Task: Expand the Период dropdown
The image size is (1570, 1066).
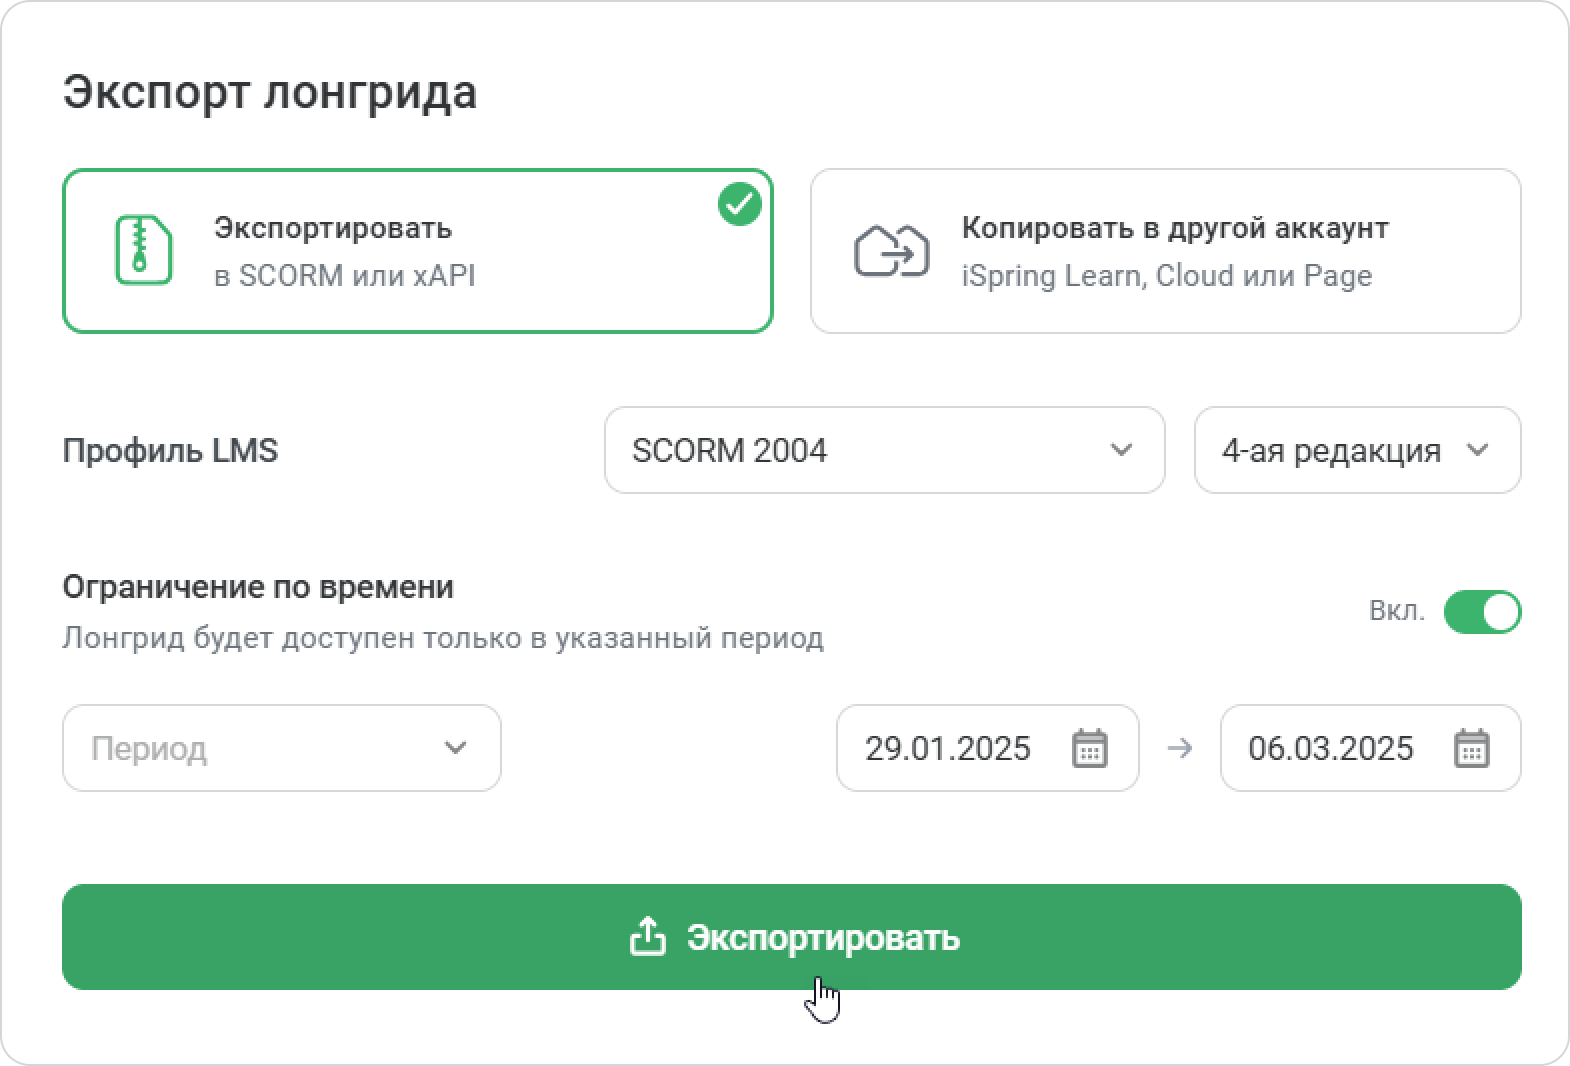Action: pyautogui.click(x=282, y=748)
